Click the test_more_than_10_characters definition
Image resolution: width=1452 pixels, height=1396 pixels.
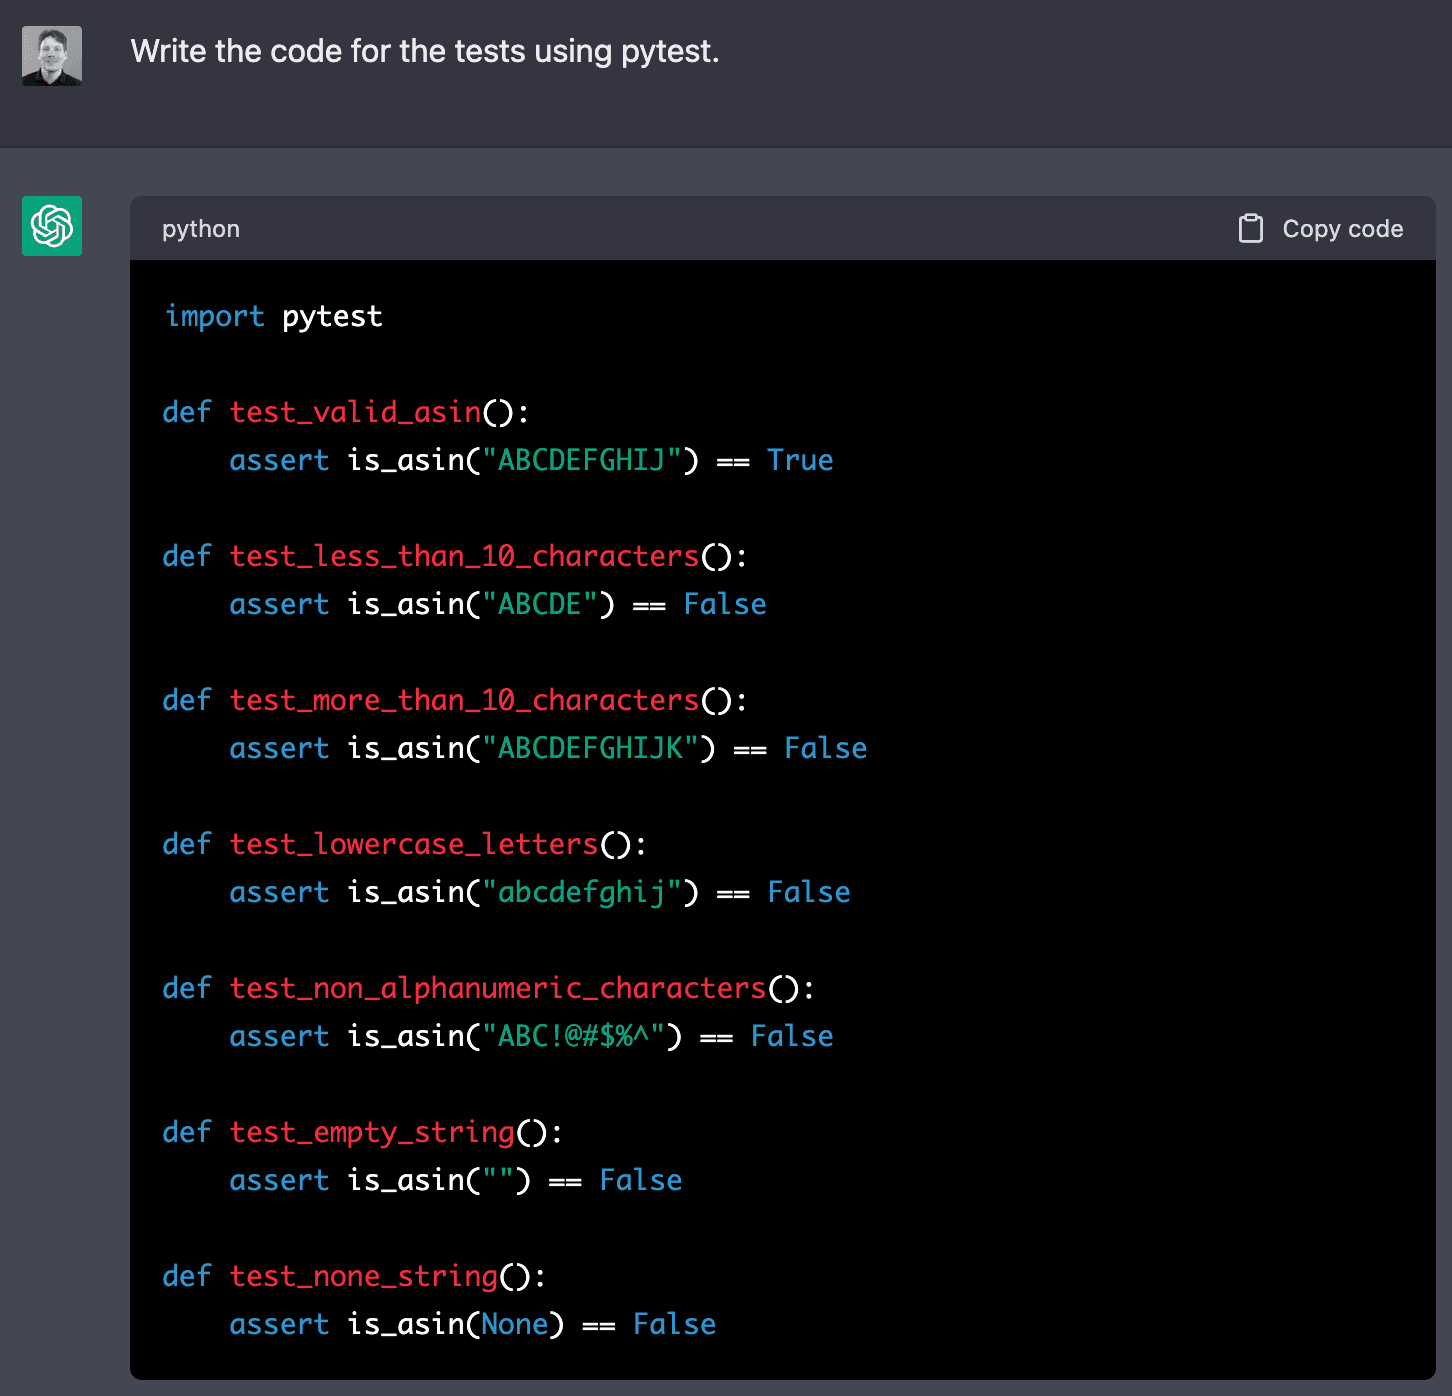[x=466, y=700]
